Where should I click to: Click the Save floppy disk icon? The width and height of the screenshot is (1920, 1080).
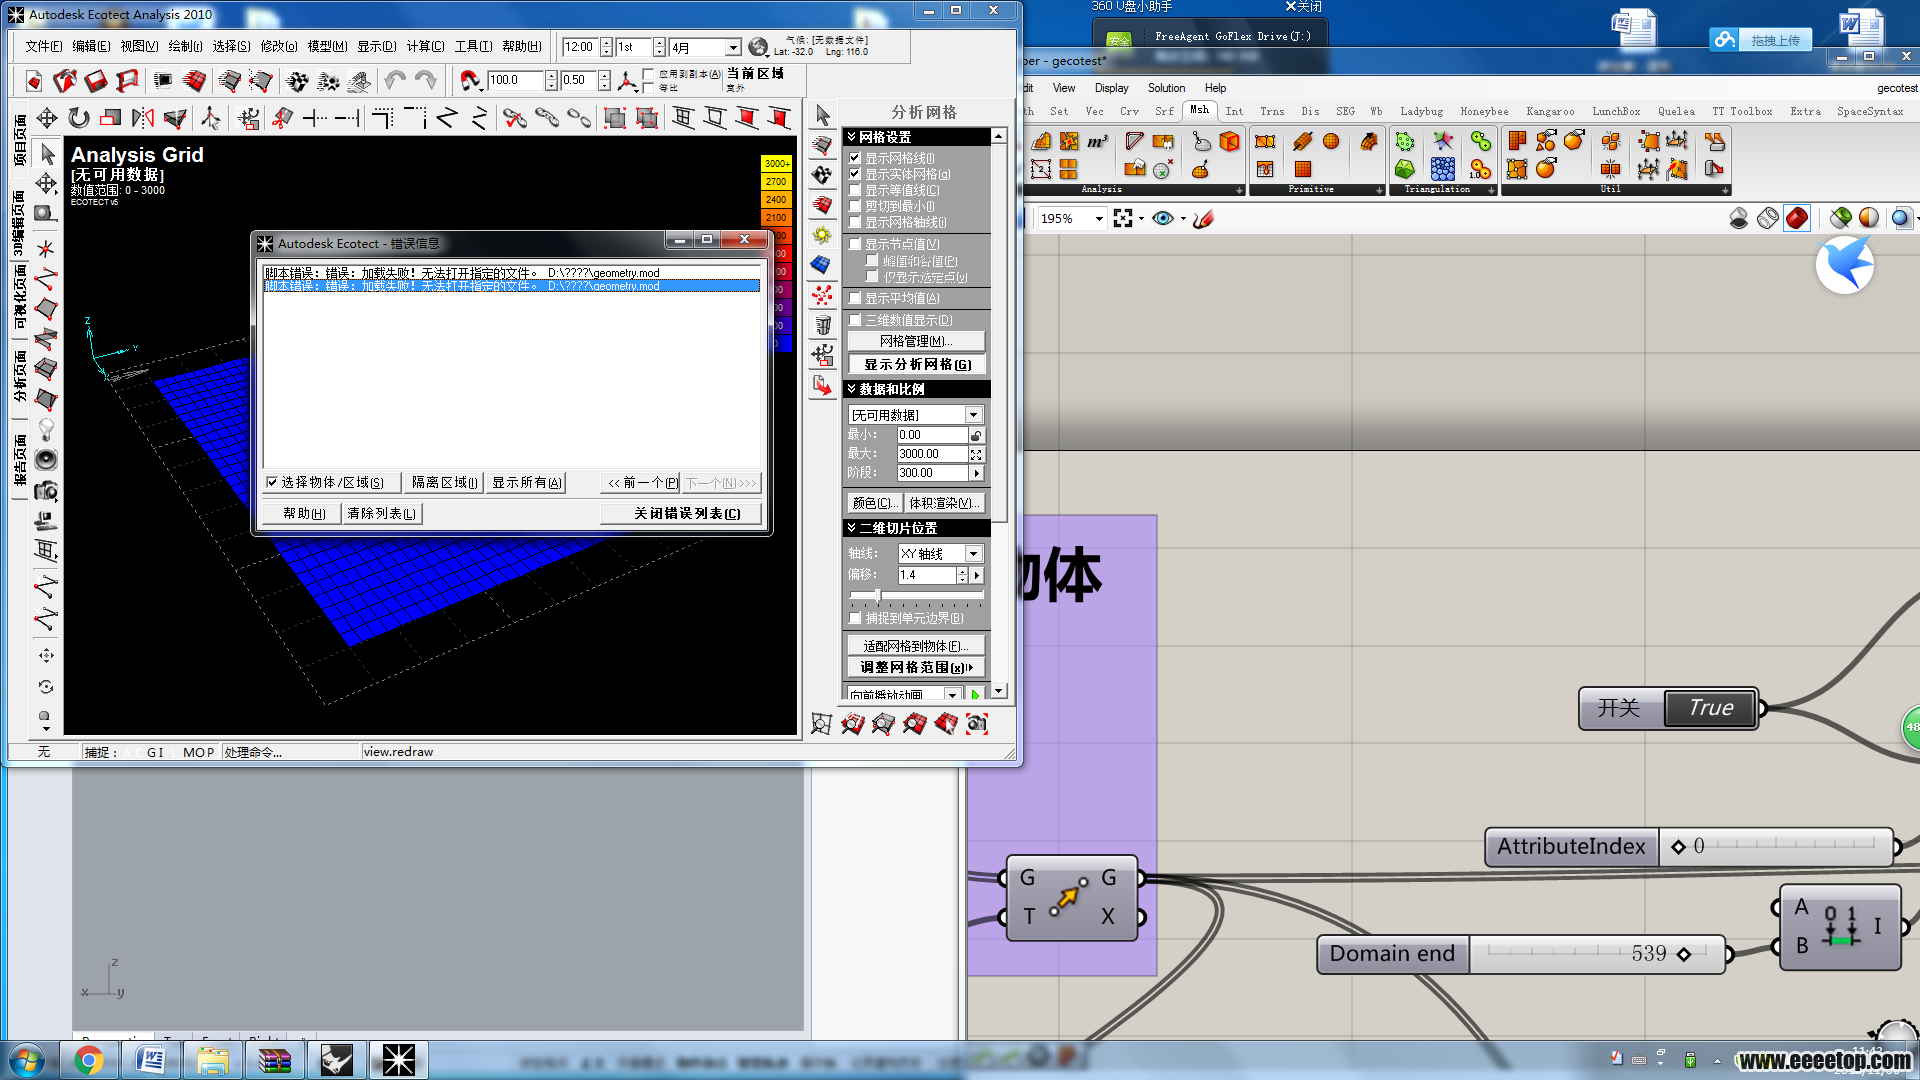coord(97,80)
